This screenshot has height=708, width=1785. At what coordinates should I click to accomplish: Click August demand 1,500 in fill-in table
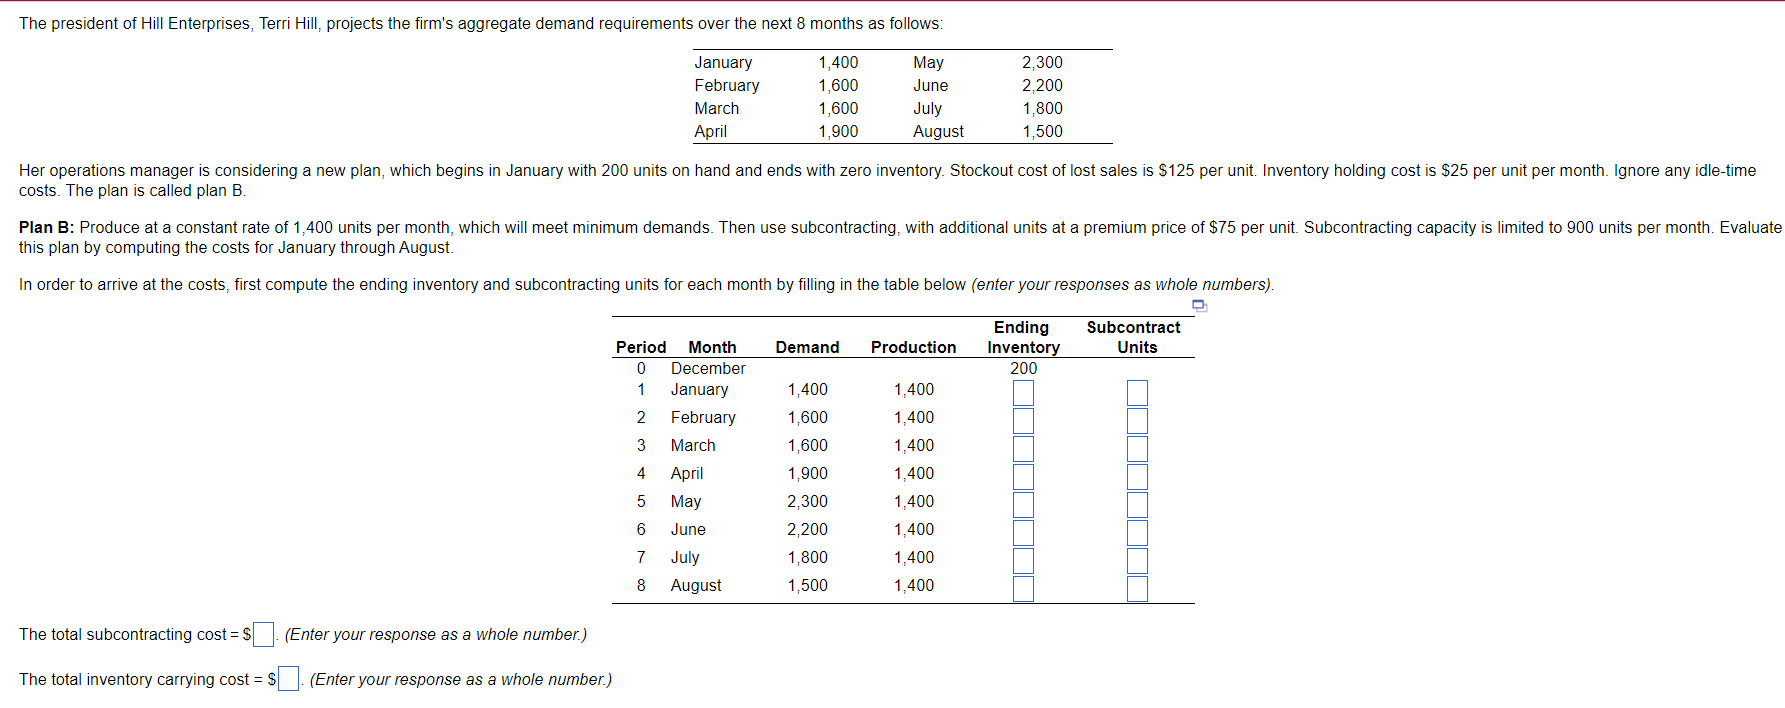807,585
